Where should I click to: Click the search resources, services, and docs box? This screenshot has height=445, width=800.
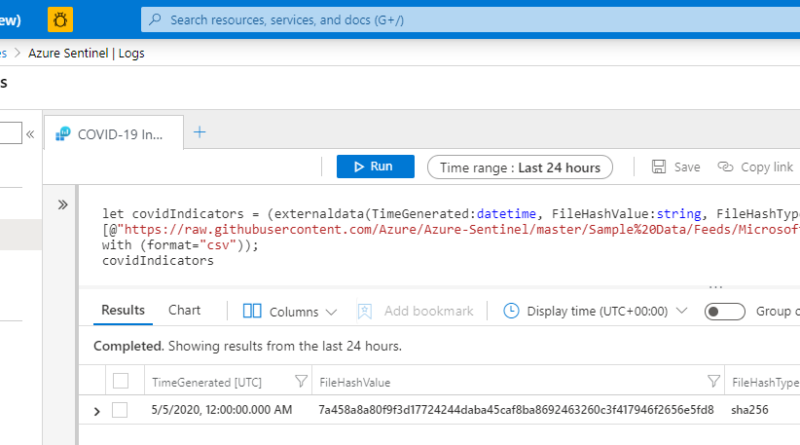click(470, 20)
